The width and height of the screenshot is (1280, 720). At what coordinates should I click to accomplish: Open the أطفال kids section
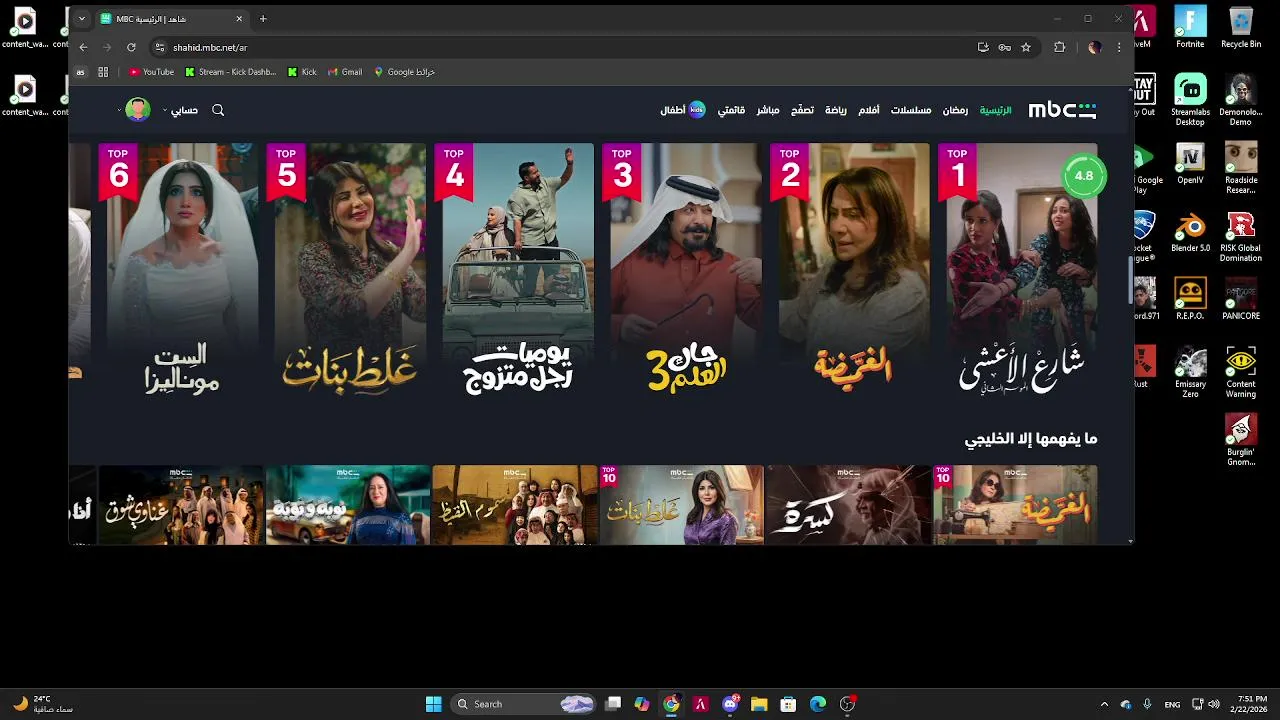point(683,110)
